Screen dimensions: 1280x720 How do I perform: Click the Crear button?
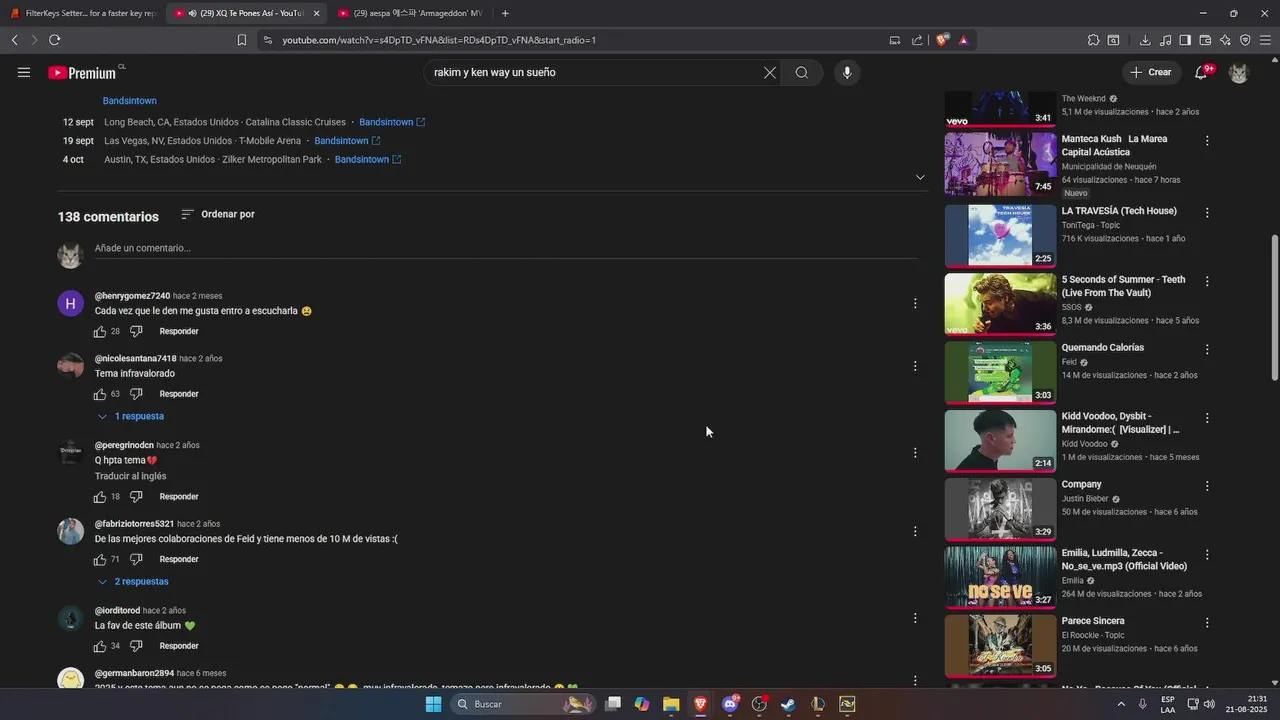(x=1151, y=72)
